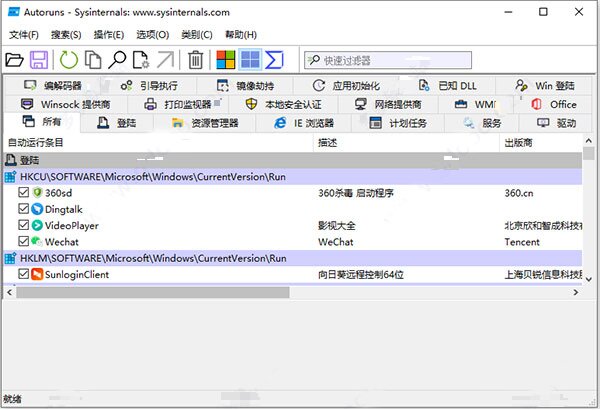
Task: Switch to the 登陆 tab
Action: pyautogui.click(x=117, y=123)
